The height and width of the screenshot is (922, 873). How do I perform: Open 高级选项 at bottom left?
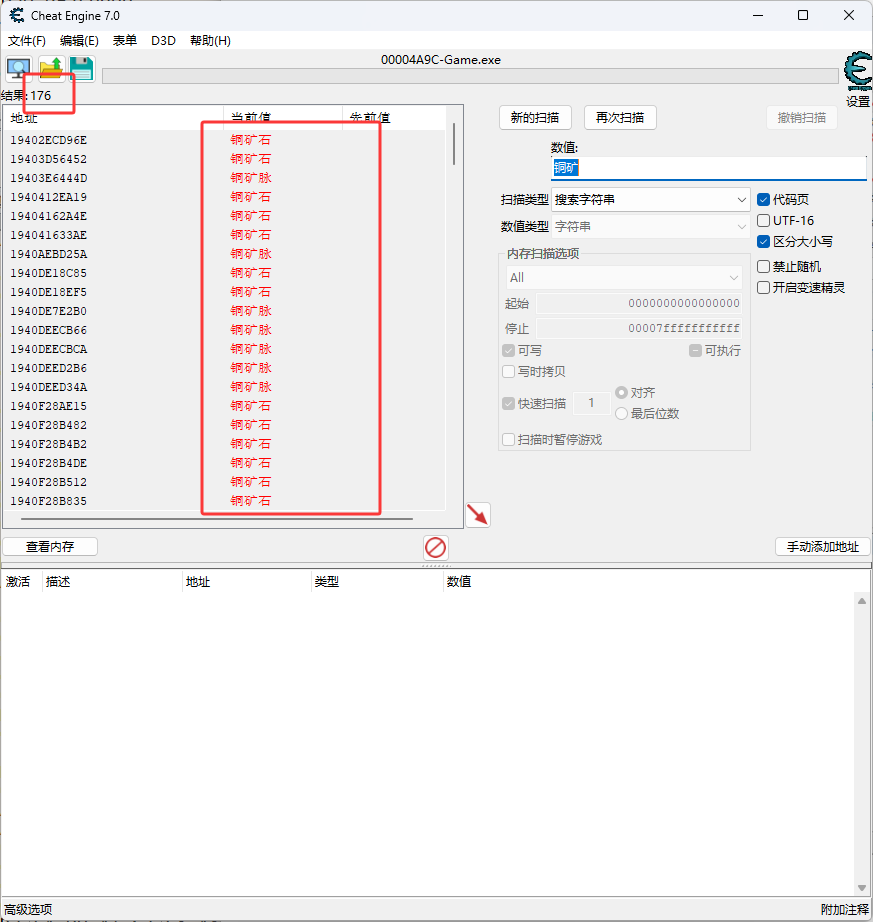(28, 910)
